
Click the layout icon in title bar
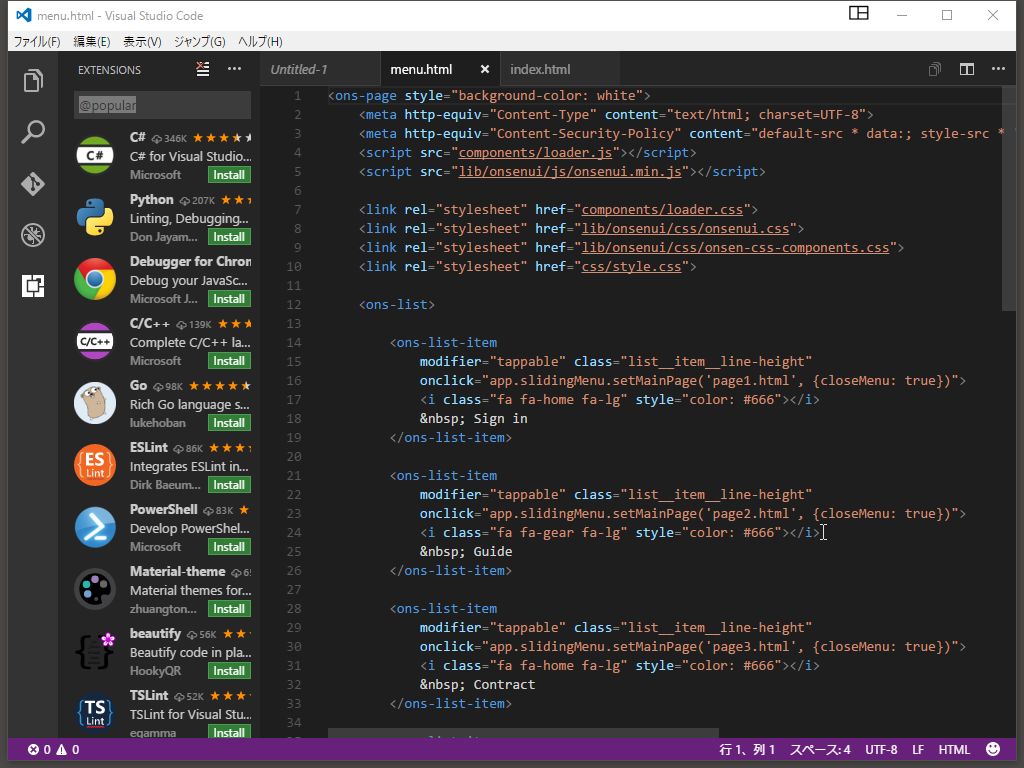(x=859, y=13)
